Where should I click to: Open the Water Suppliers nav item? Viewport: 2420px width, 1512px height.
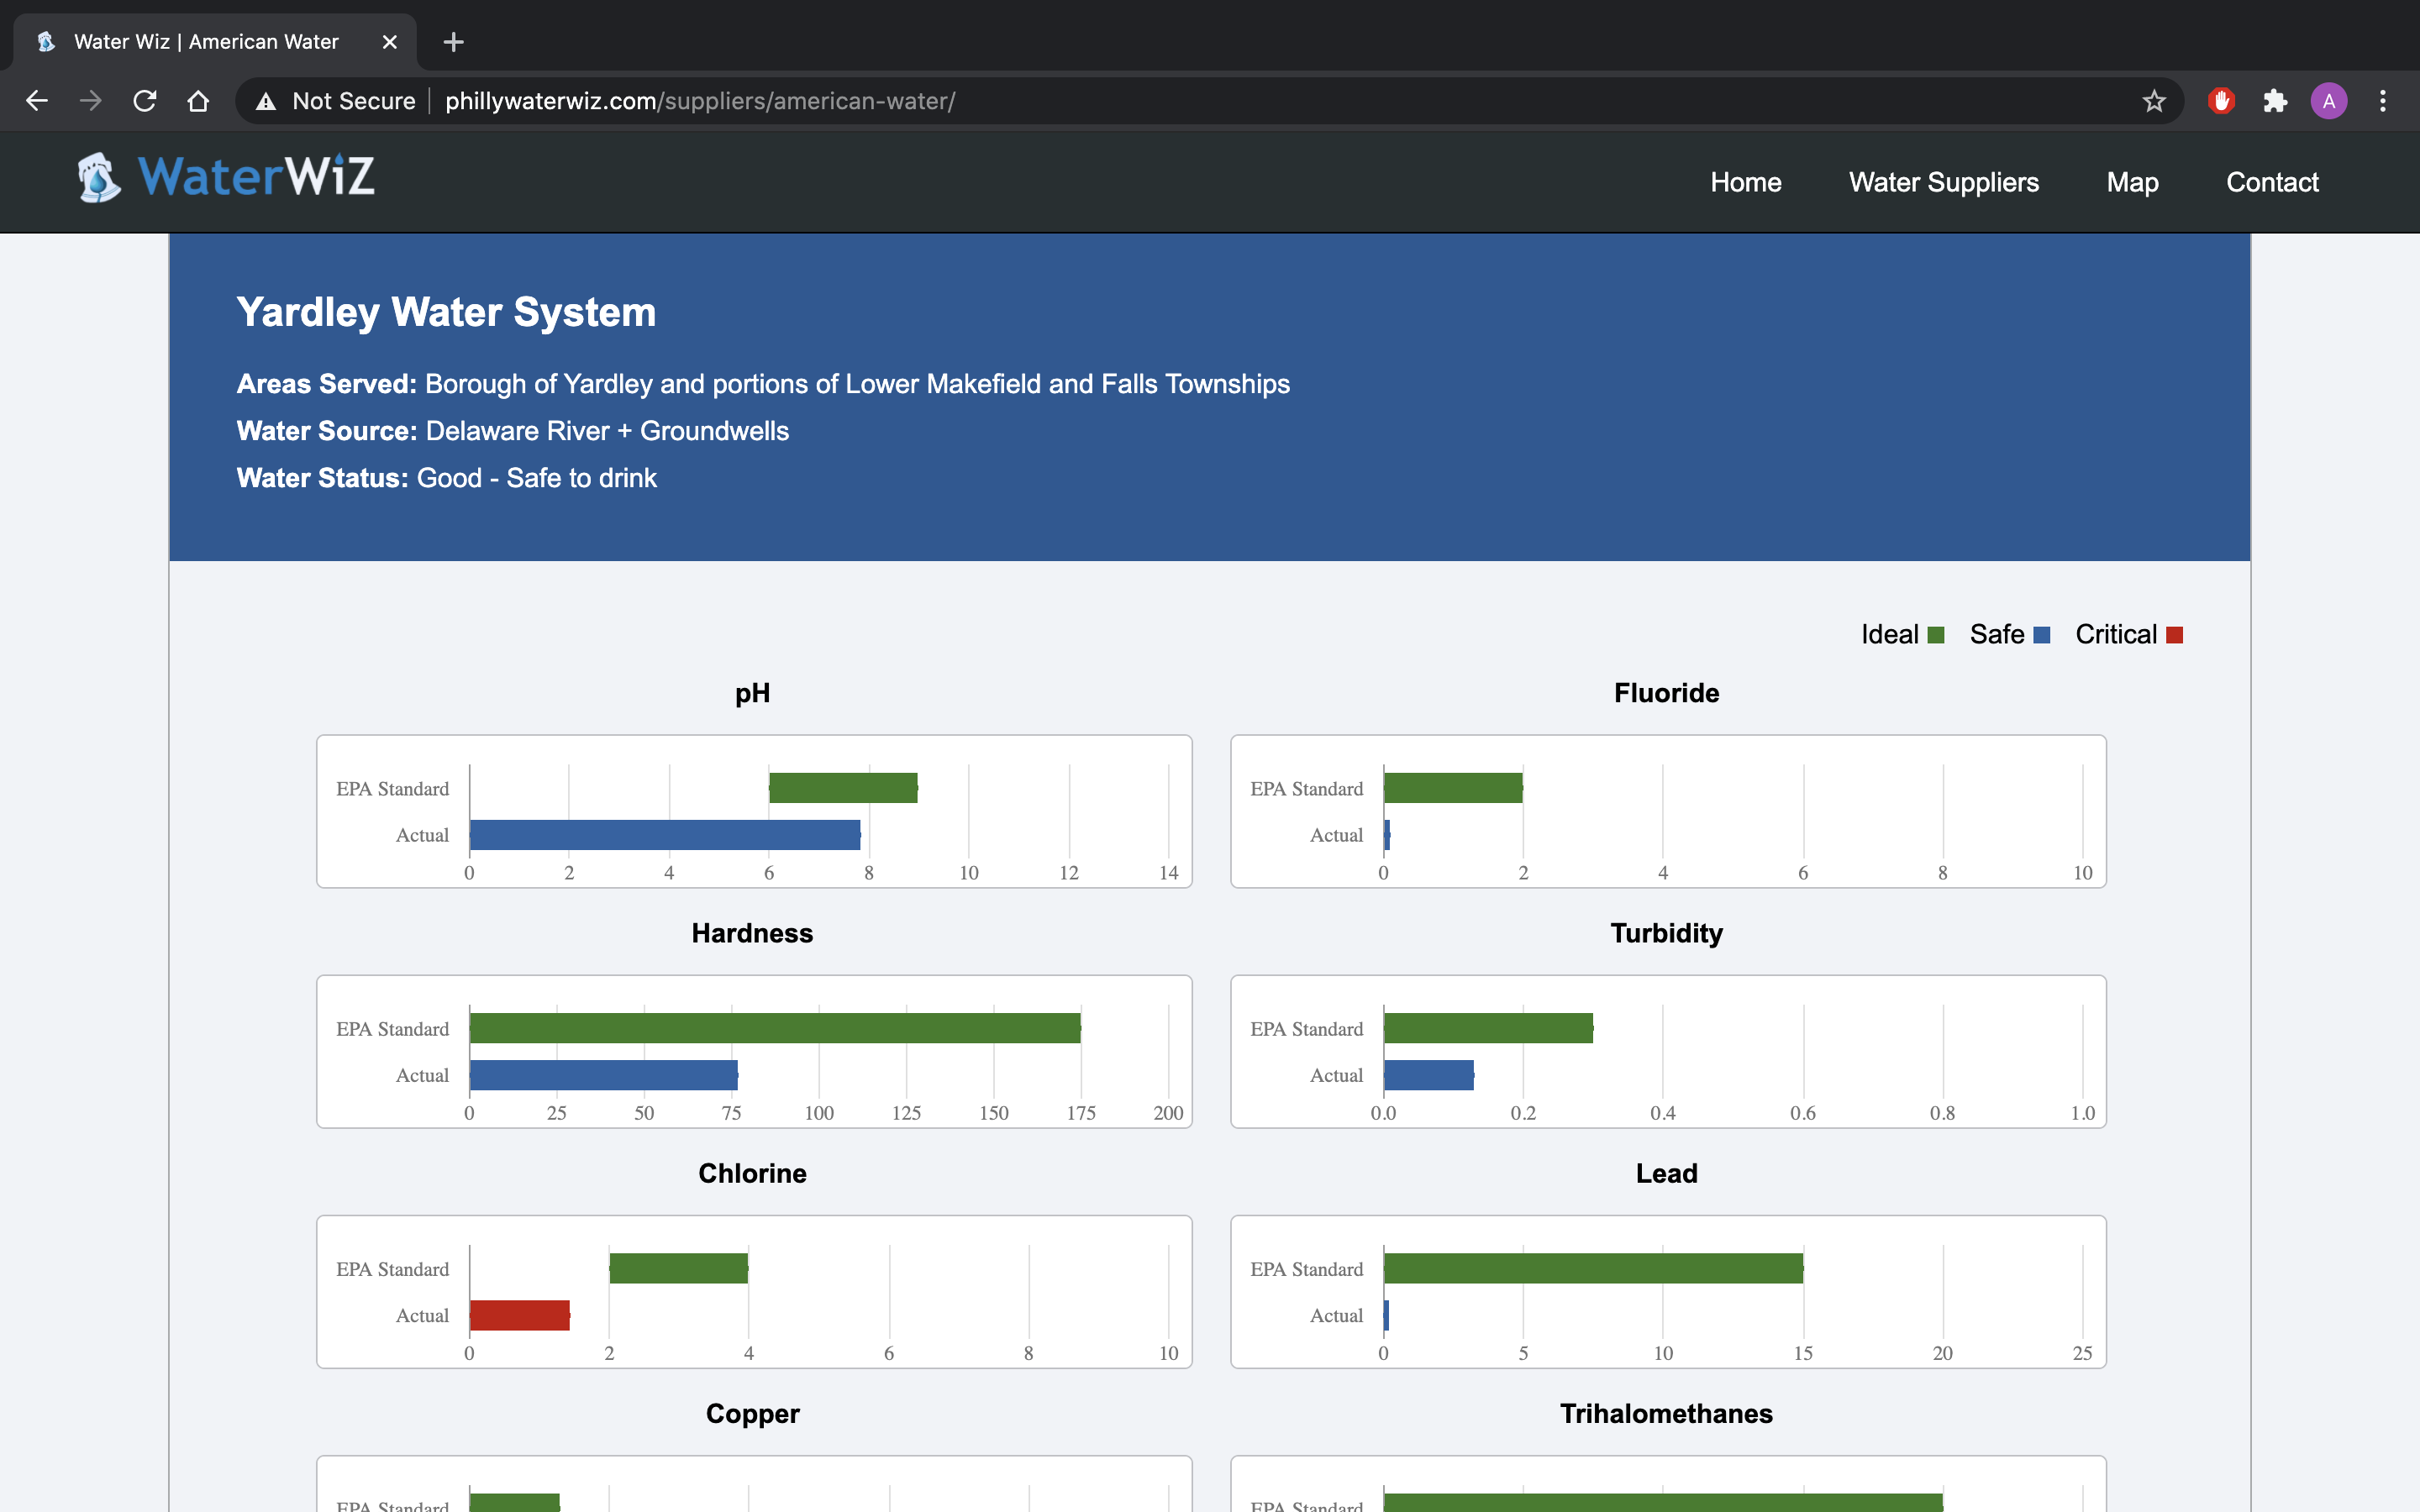(x=1943, y=182)
